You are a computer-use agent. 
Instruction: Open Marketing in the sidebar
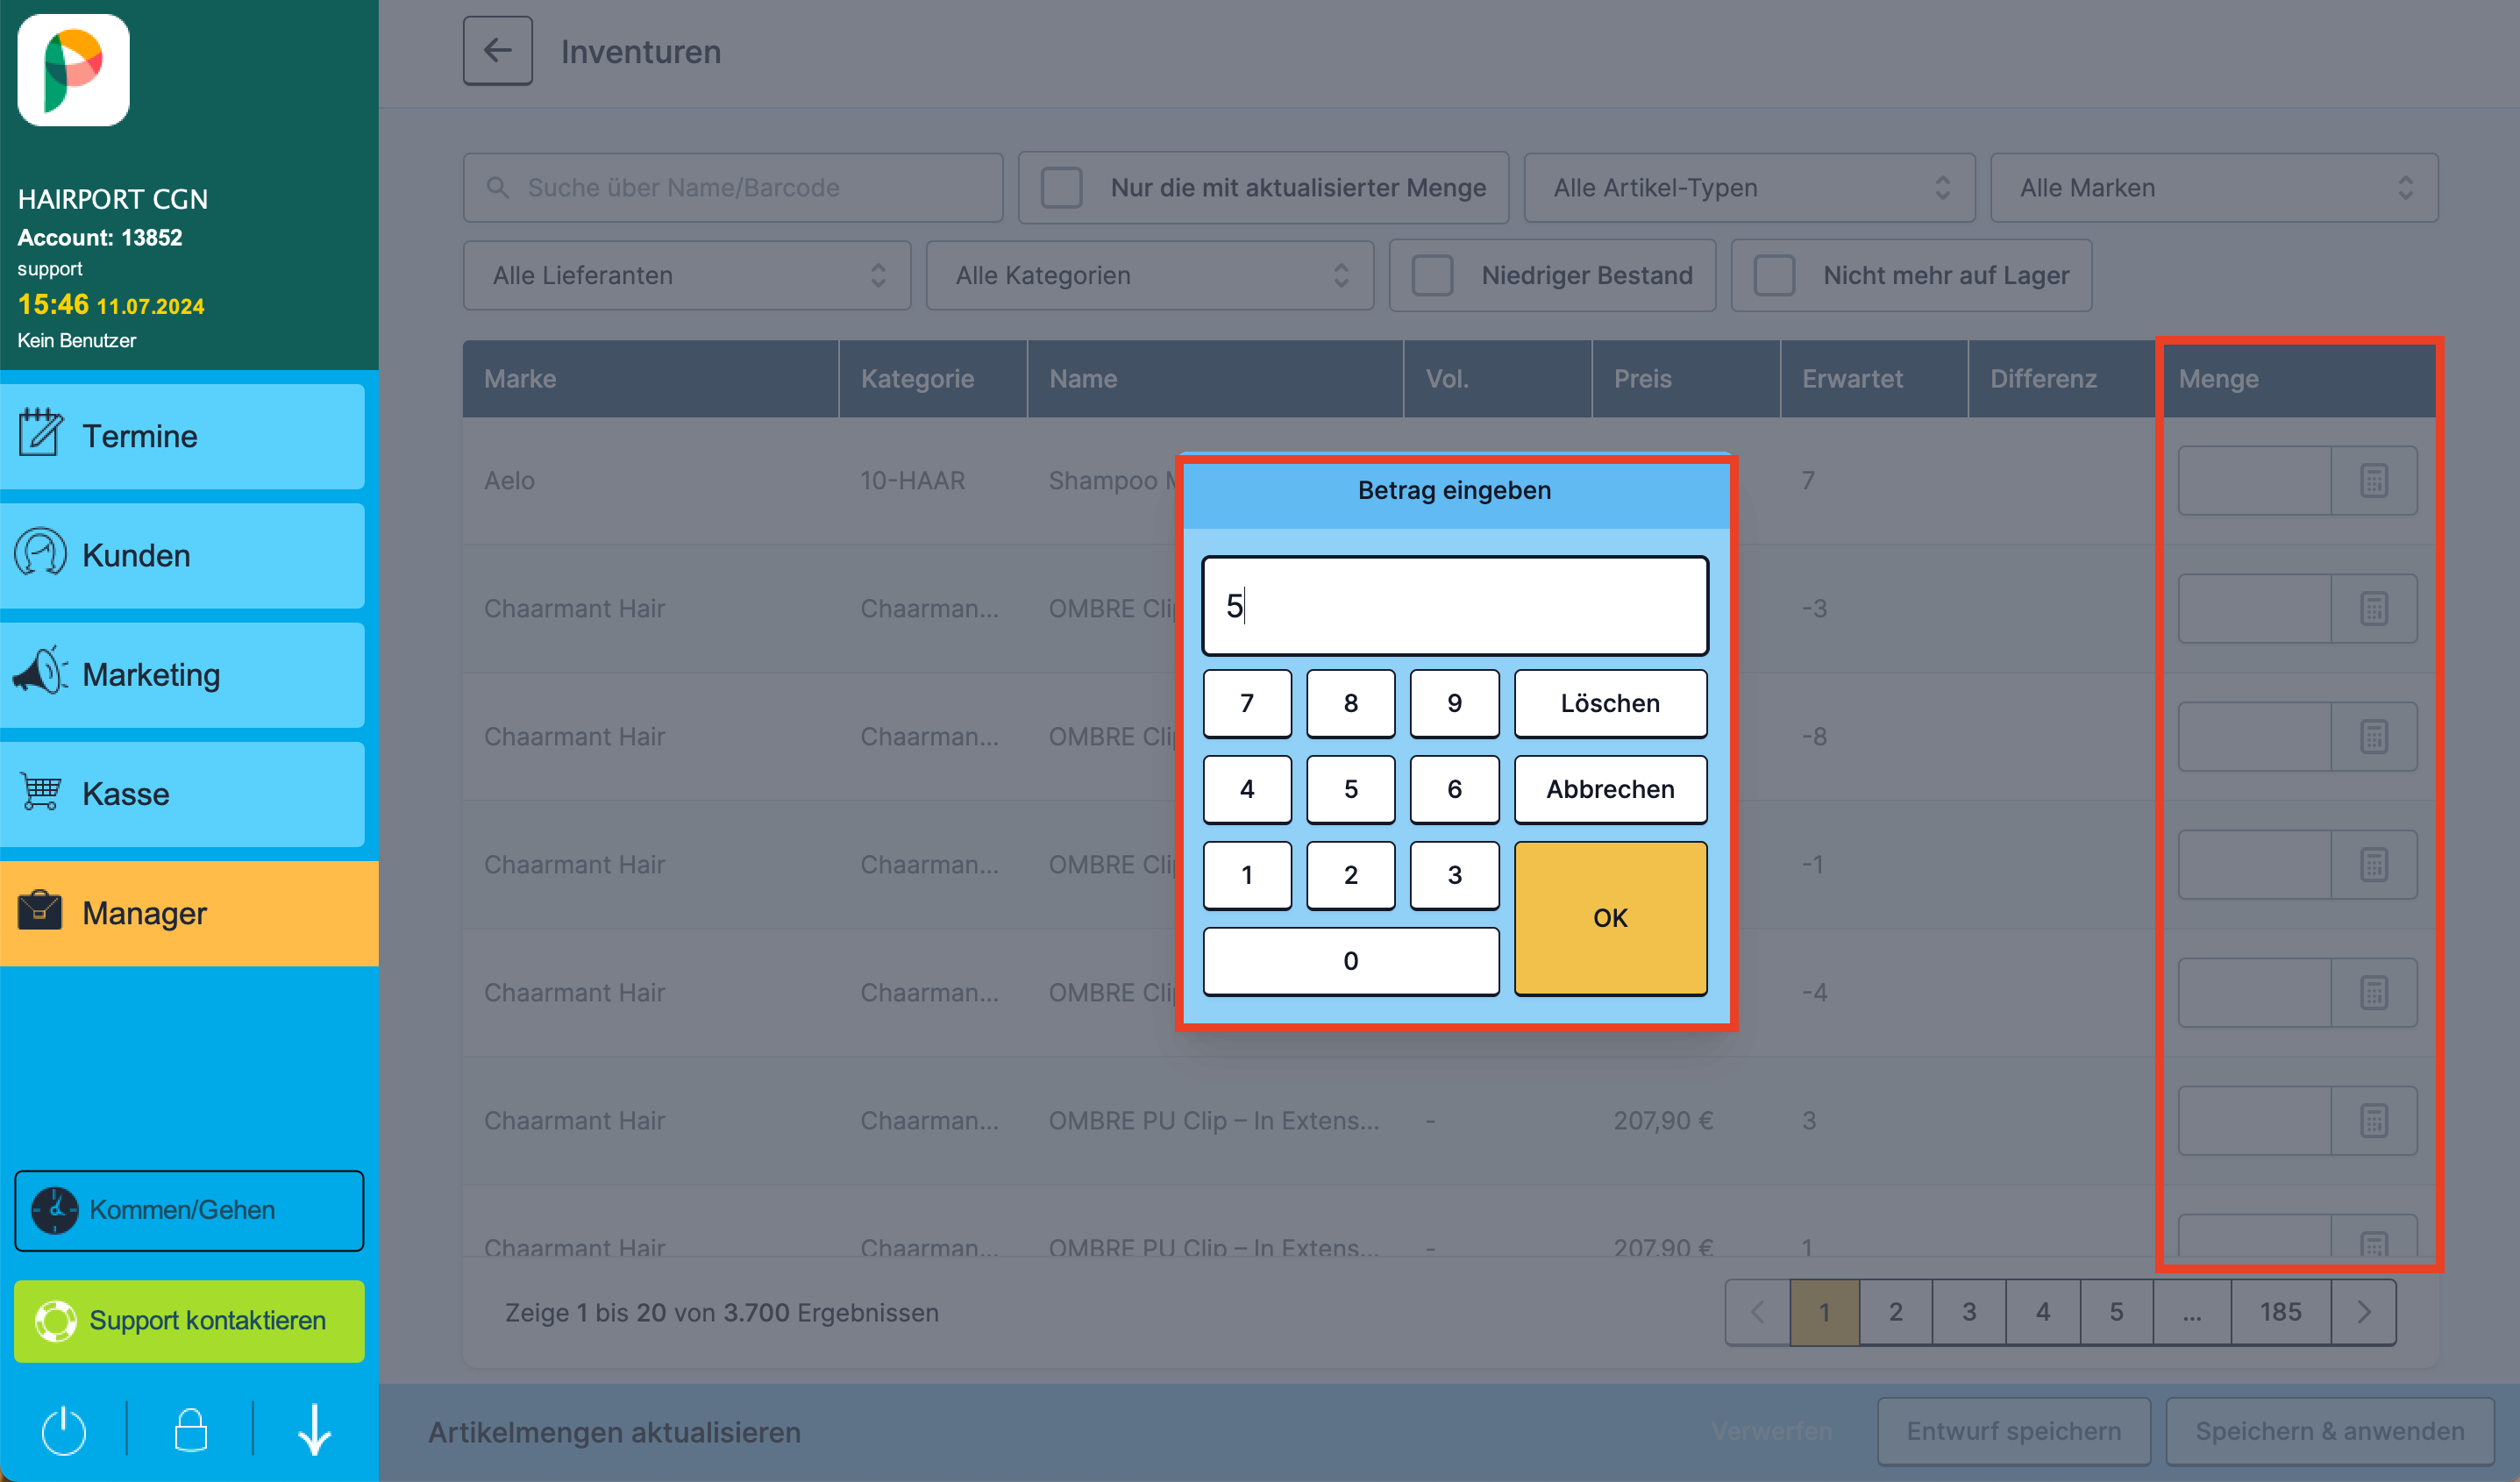coord(182,675)
